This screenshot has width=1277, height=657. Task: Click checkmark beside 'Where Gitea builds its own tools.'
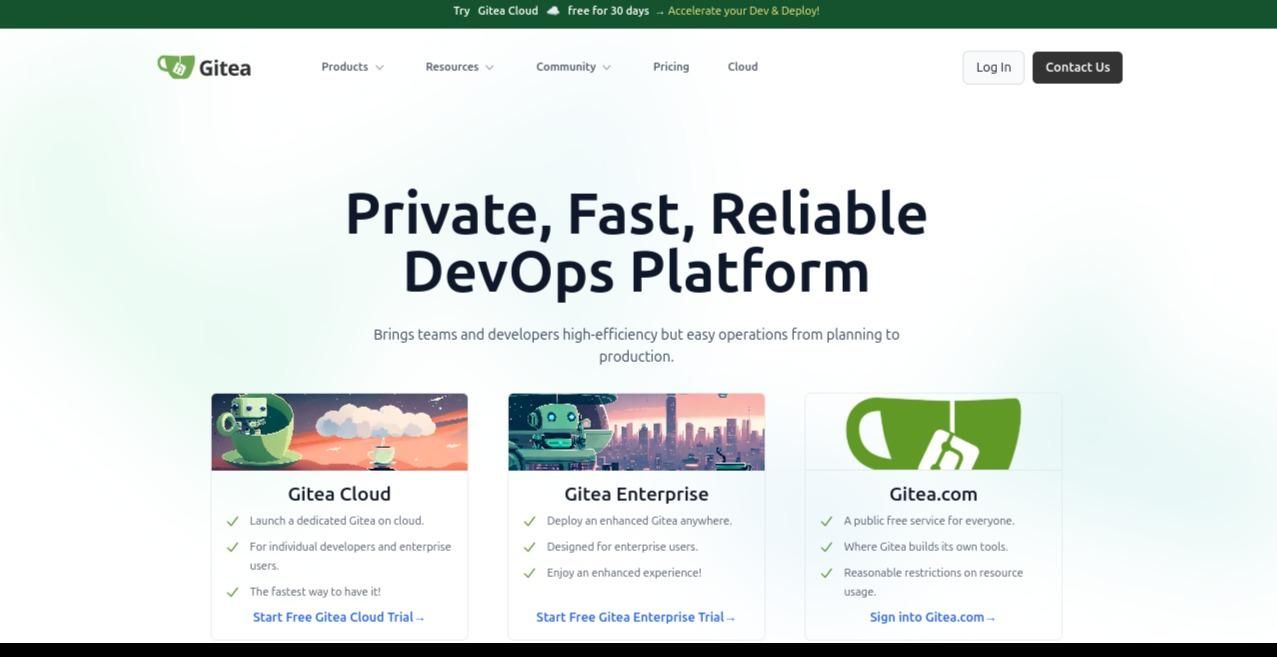(827, 547)
